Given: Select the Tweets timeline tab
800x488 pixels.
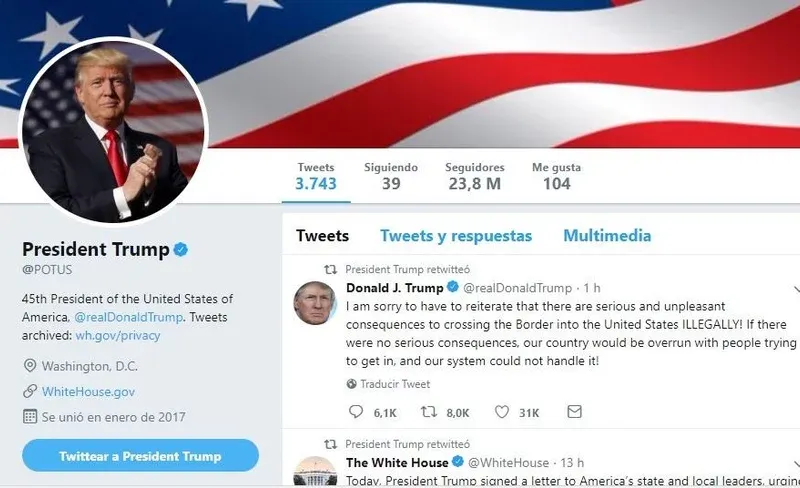Looking at the screenshot, I should point(322,236).
